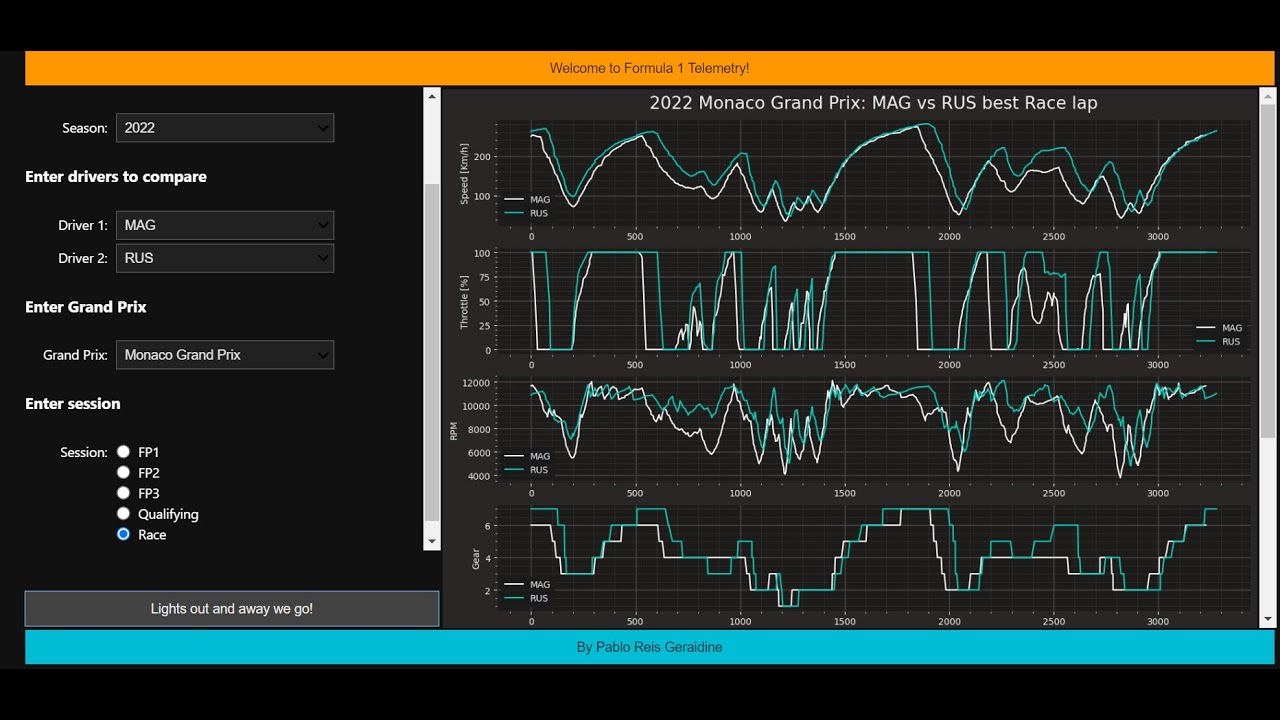This screenshot has width=1280, height=720.
Task: Click the 'Season:' label
Action: [85, 128]
